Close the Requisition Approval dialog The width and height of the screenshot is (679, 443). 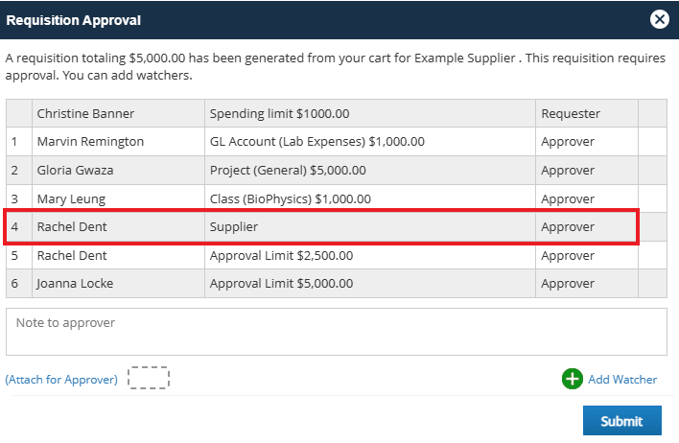point(659,19)
